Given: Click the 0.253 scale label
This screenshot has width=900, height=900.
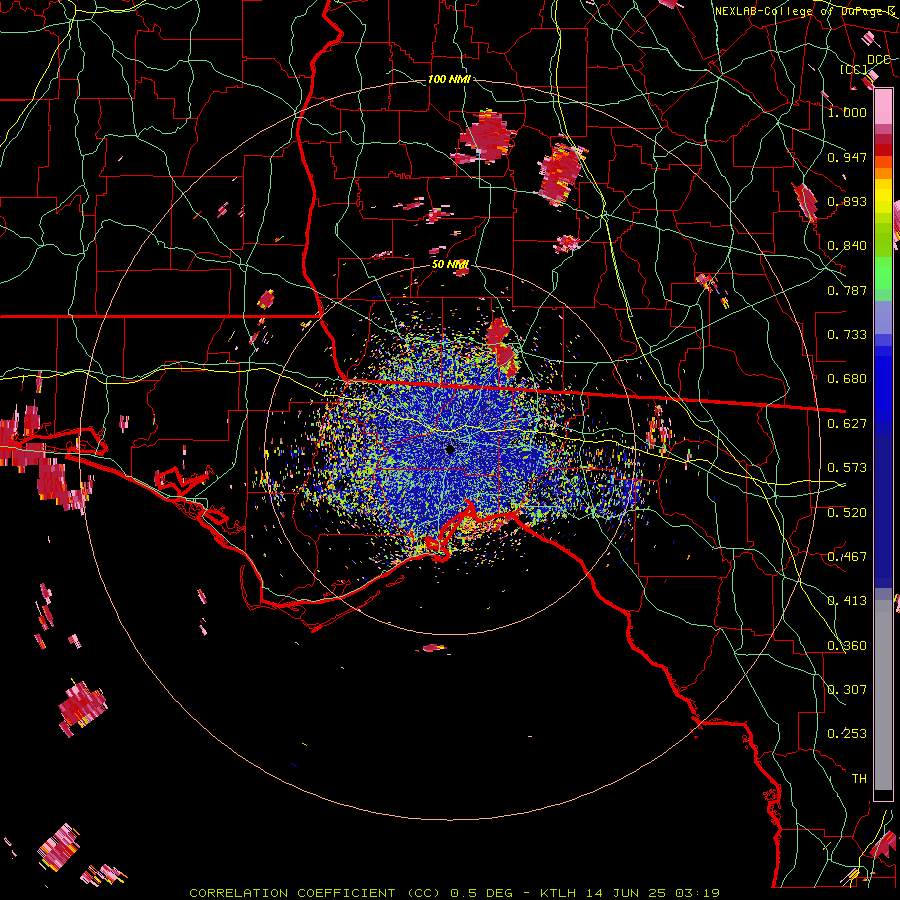Looking at the screenshot, I should [847, 734].
